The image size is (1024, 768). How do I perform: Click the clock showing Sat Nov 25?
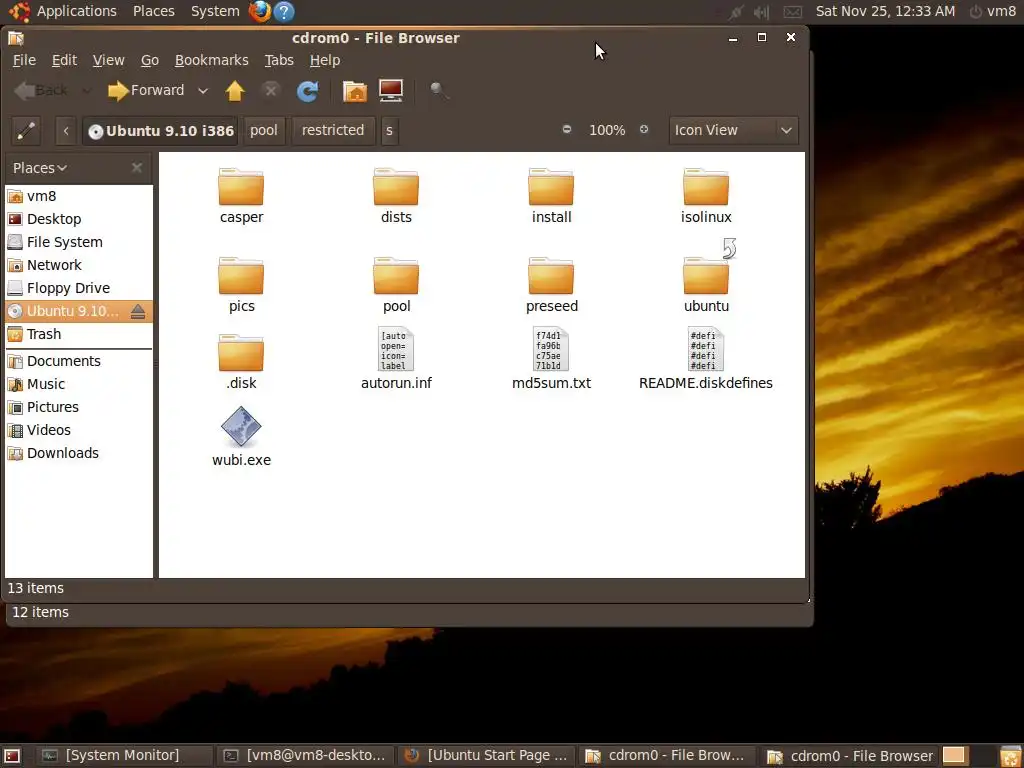tap(885, 11)
